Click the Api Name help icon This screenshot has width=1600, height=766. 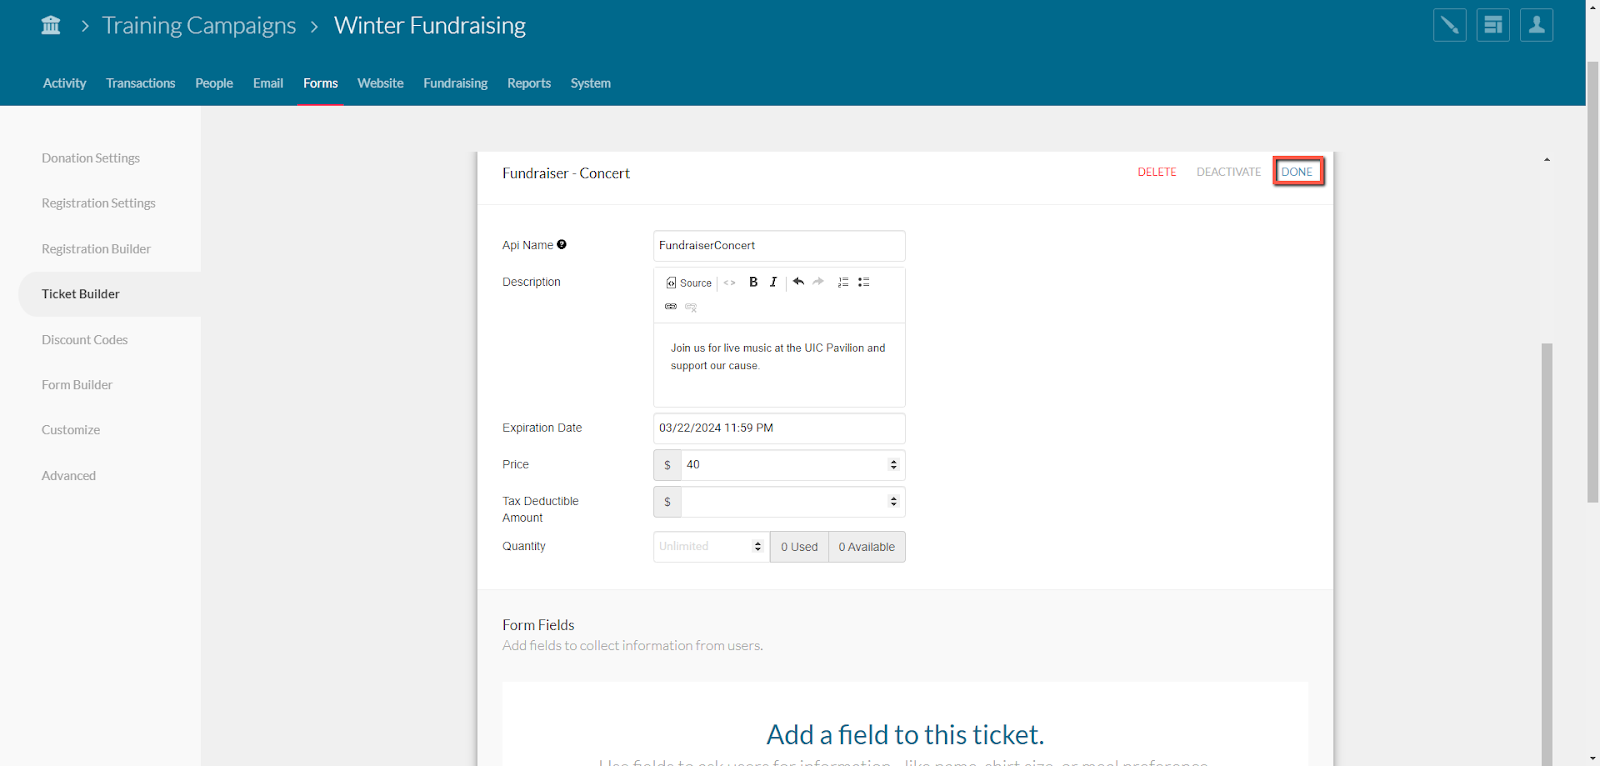pos(562,244)
